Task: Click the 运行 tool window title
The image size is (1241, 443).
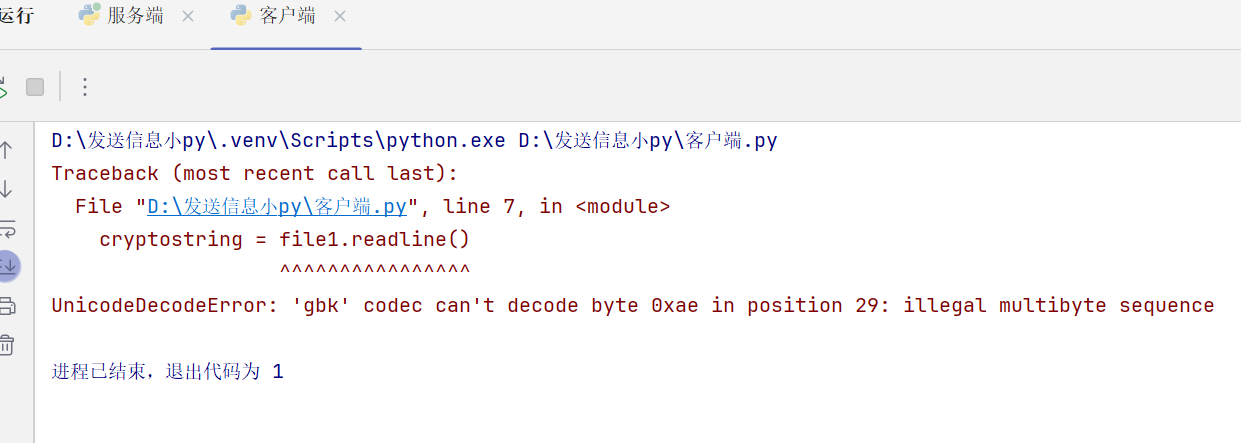Action: coord(16,16)
